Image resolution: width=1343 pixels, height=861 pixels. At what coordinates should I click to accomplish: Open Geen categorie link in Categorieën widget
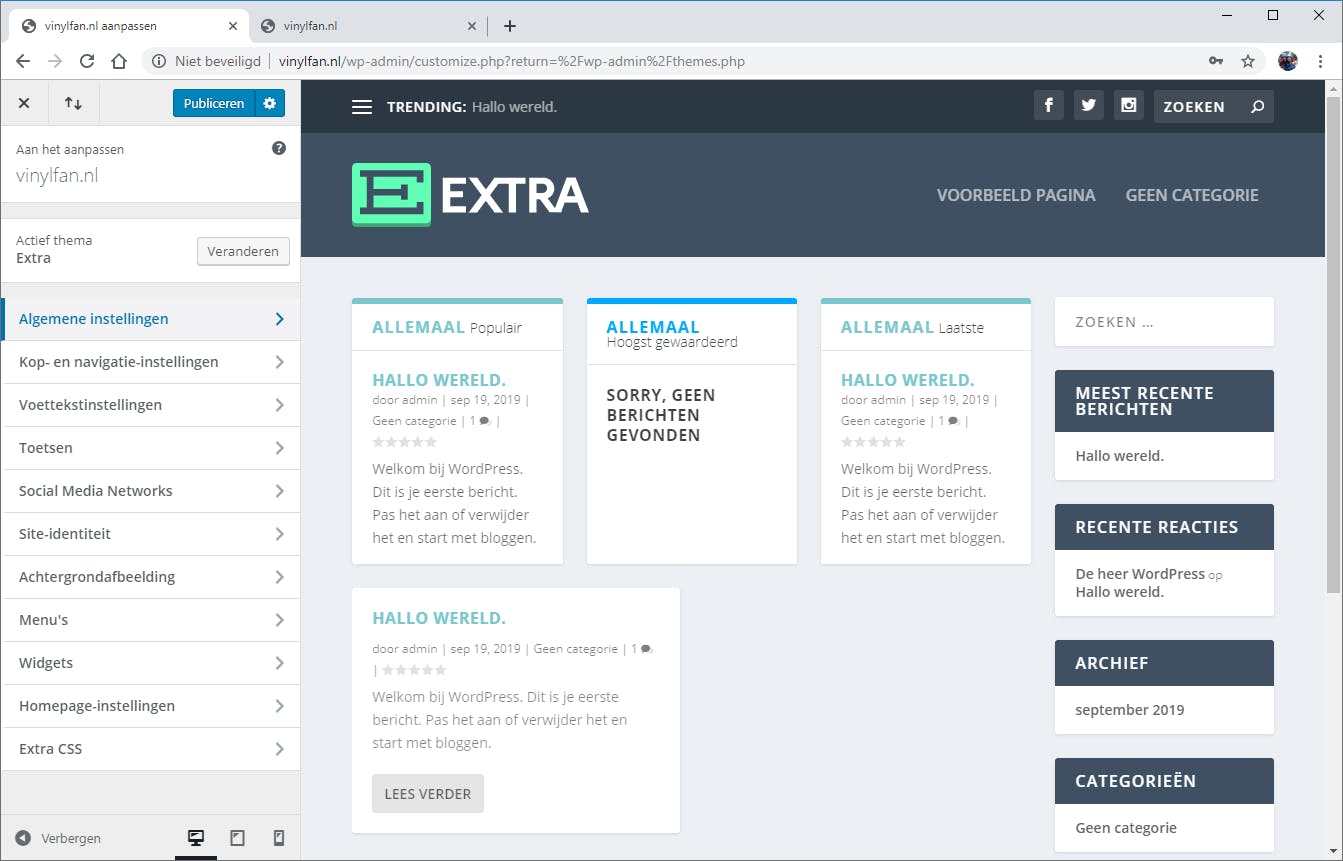click(x=1126, y=828)
